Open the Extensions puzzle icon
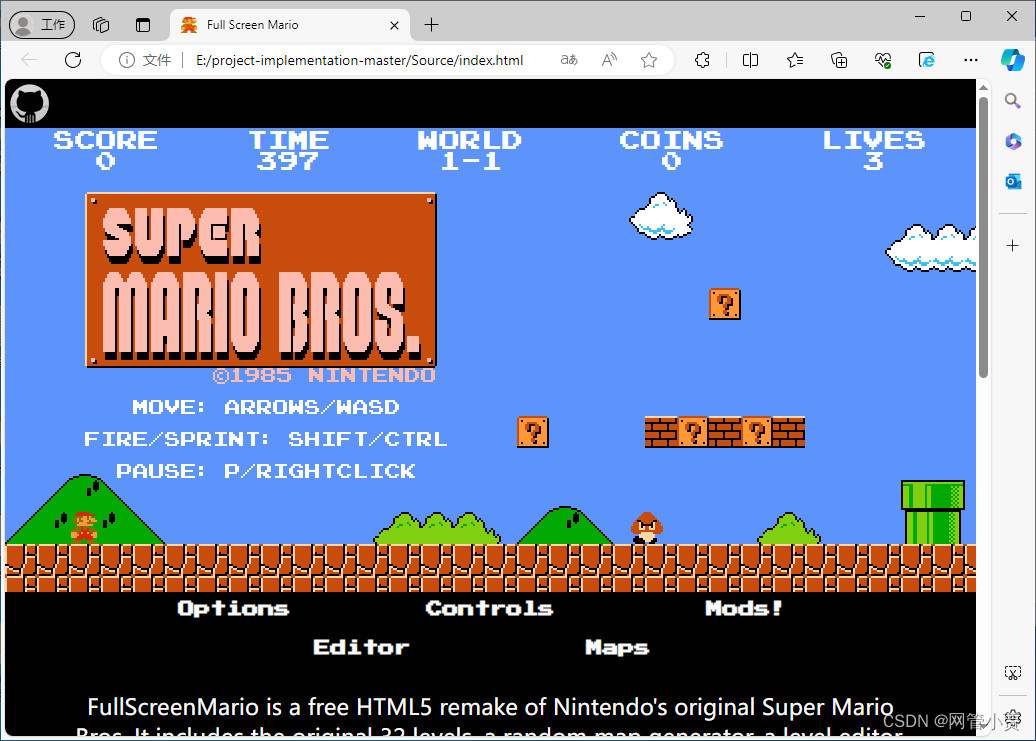This screenshot has height=741, width=1036. (x=702, y=60)
